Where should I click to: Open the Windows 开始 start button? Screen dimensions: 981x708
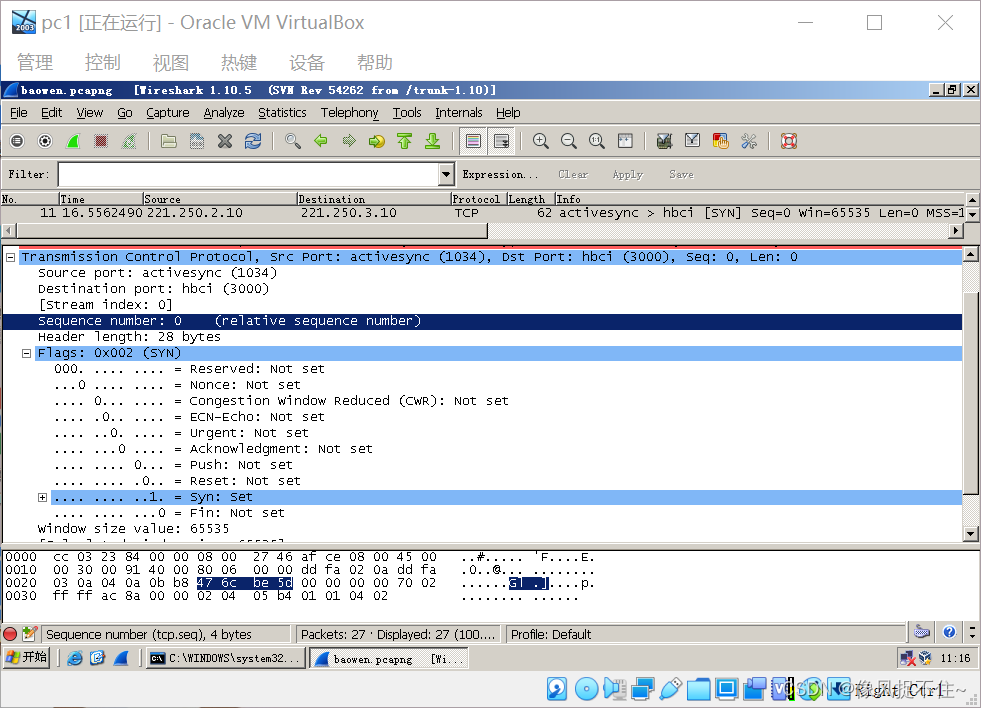[26, 657]
